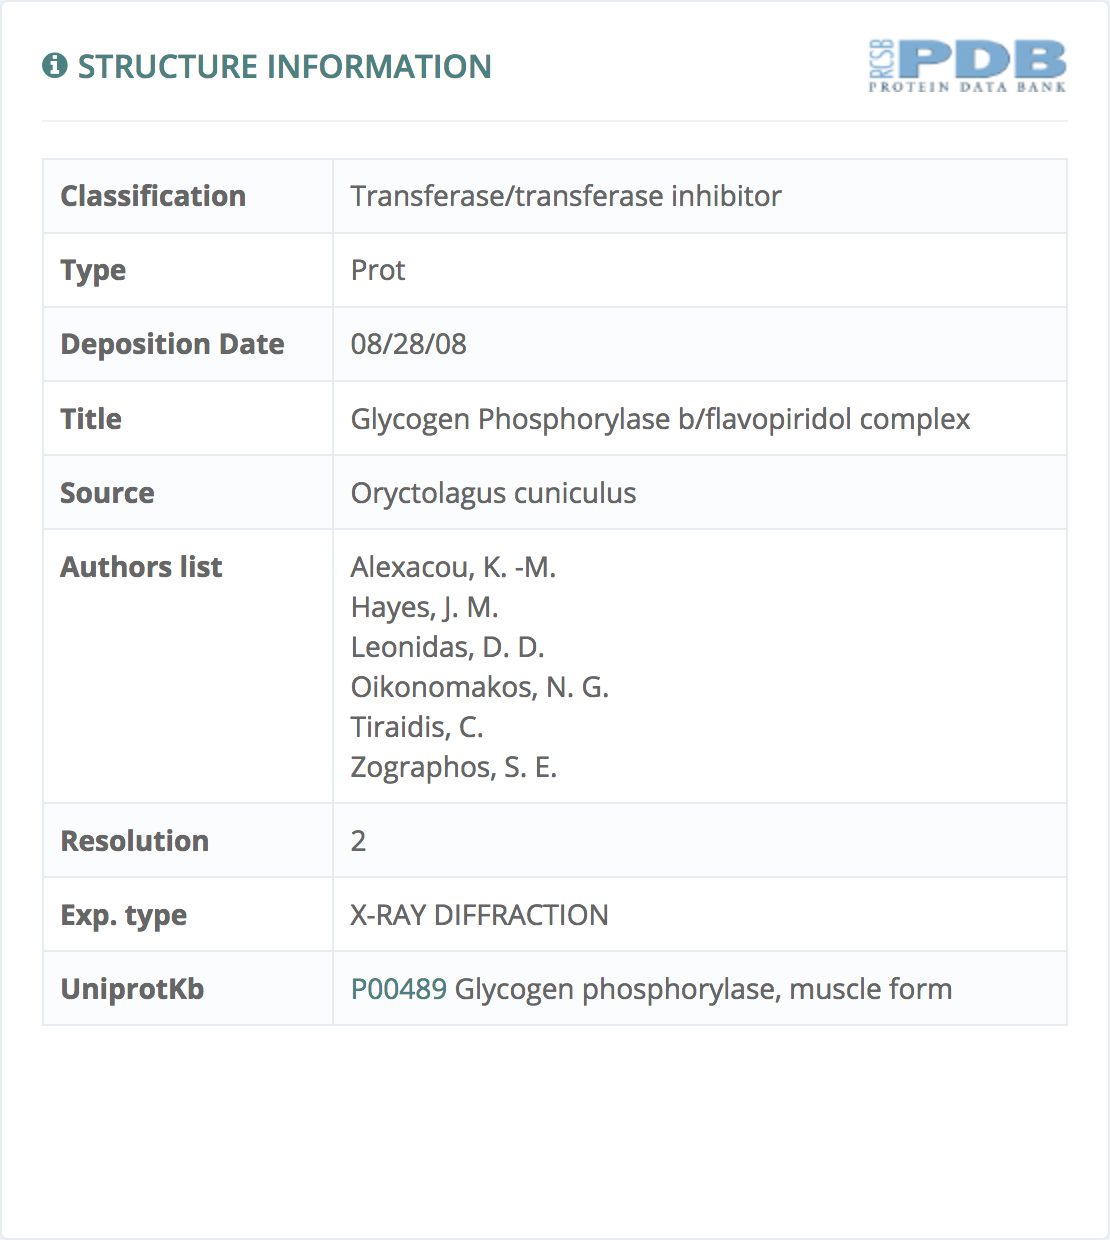
Task: Select the Classification row label
Action: pos(153,196)
